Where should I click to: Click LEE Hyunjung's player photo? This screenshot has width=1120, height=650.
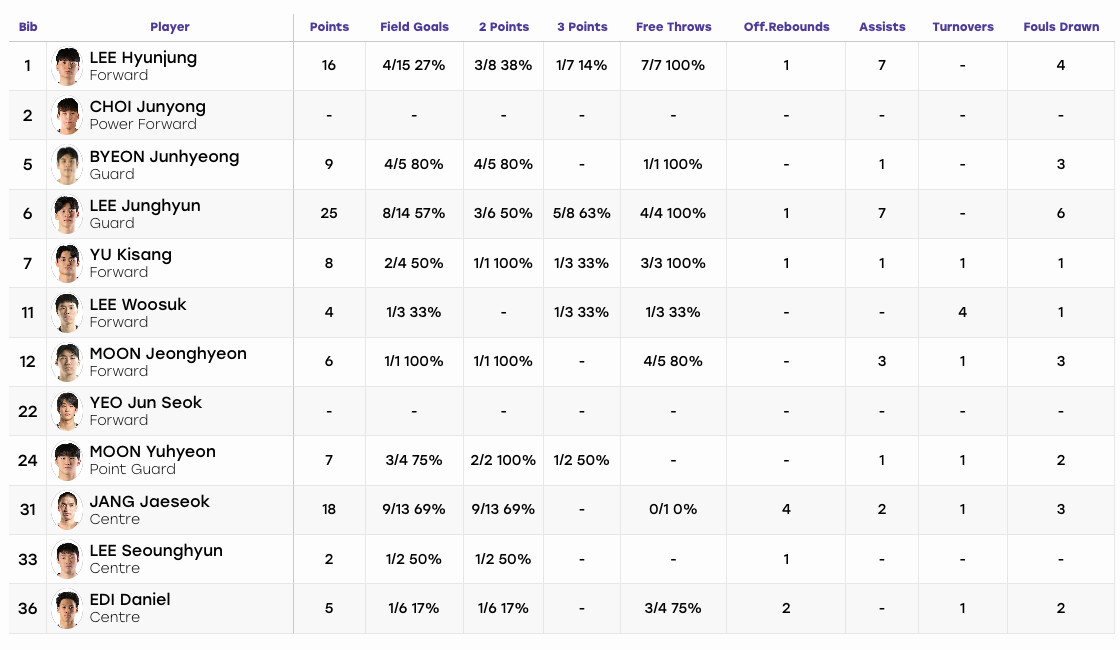67,66
